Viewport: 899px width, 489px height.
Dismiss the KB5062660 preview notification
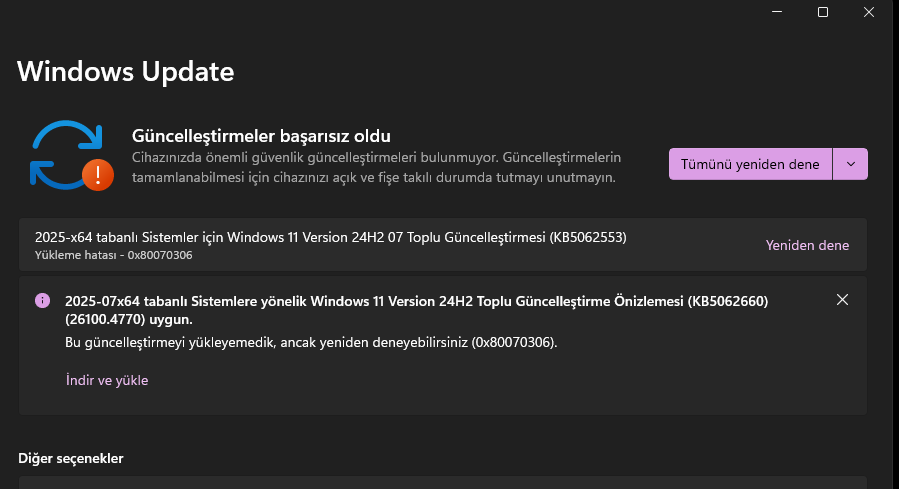tap(842, 300)
